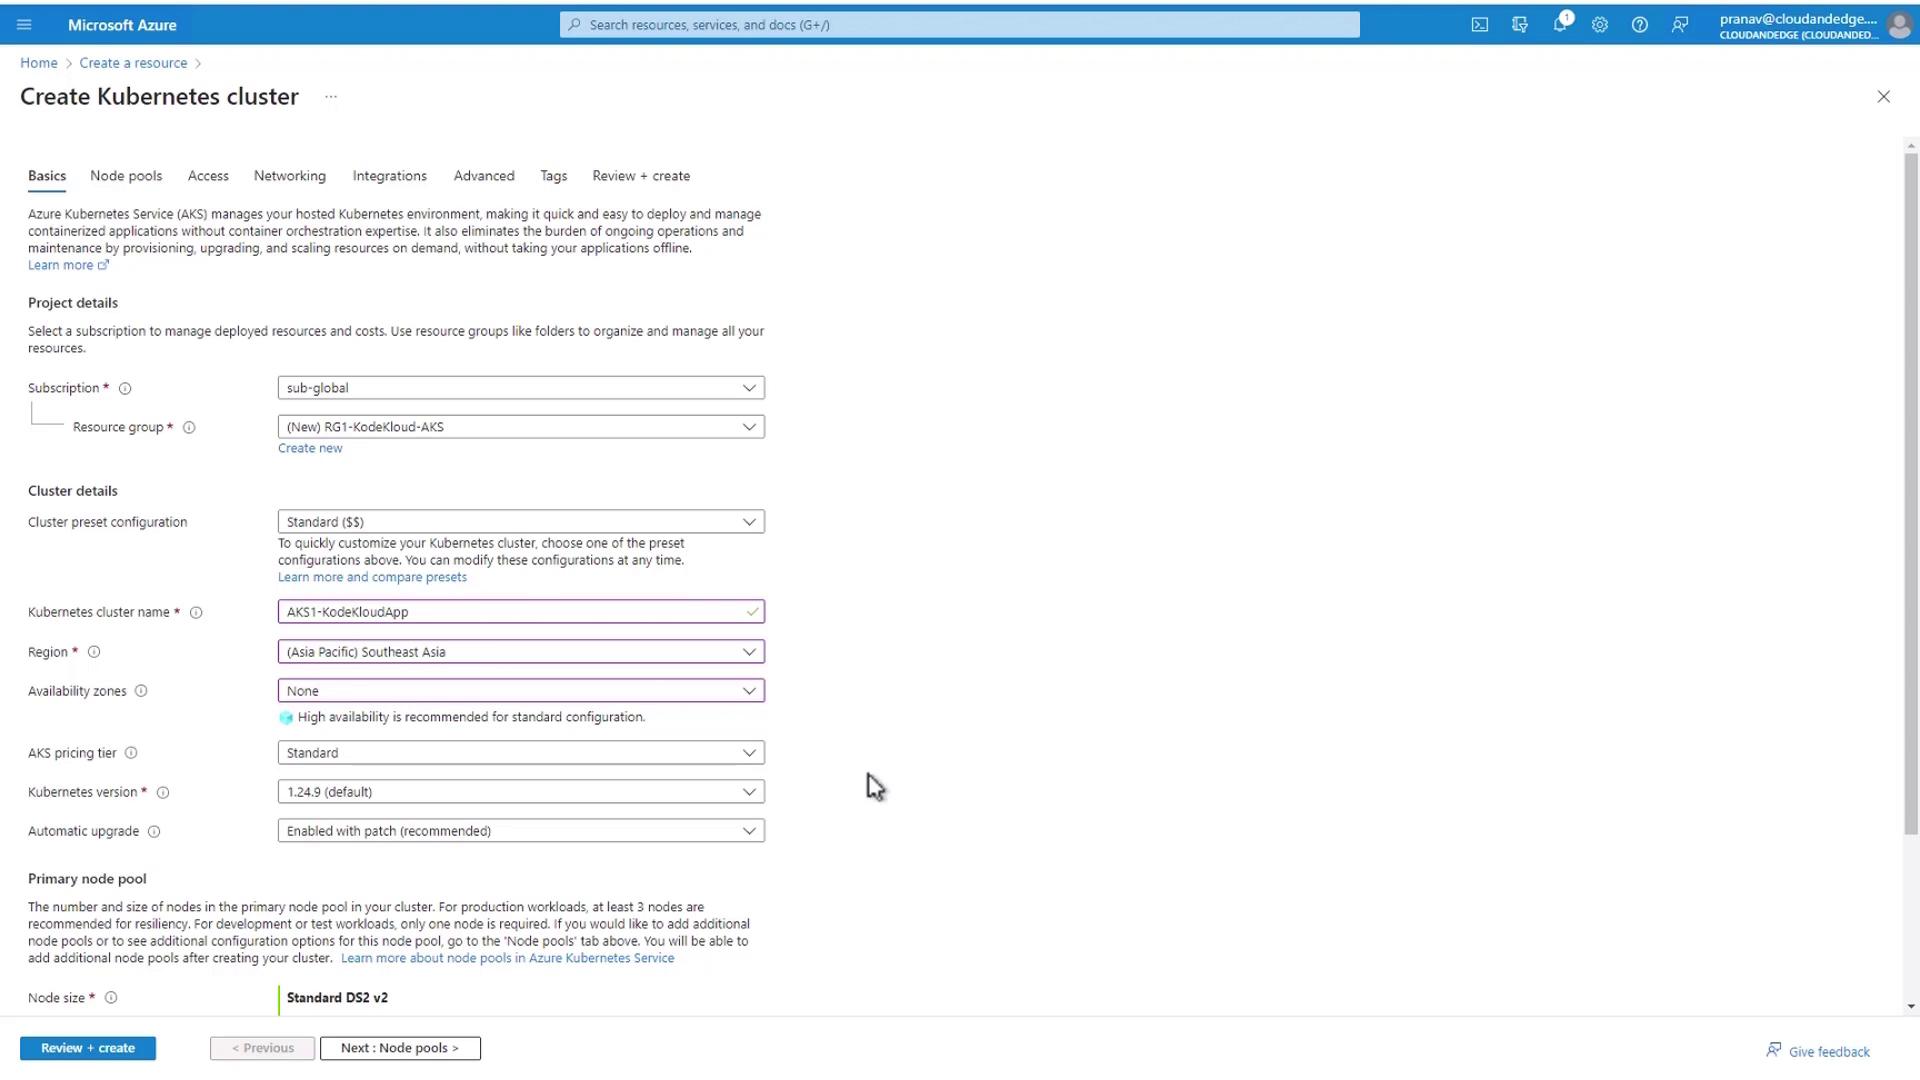
Task: Open the Azure portal hamburger menu
Action: pyautogui.click(x=24, y=25)
